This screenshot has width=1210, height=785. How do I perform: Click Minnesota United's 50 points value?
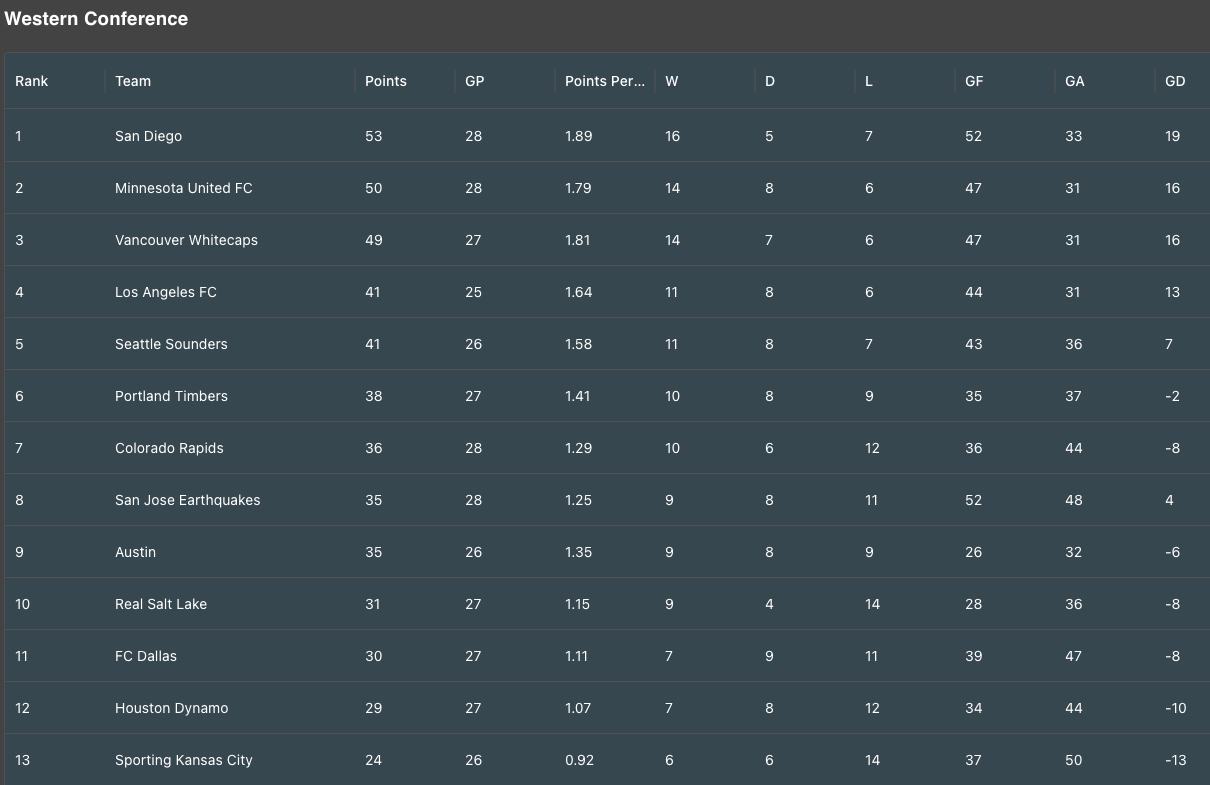pyautogui.click(x=374, y=188)
